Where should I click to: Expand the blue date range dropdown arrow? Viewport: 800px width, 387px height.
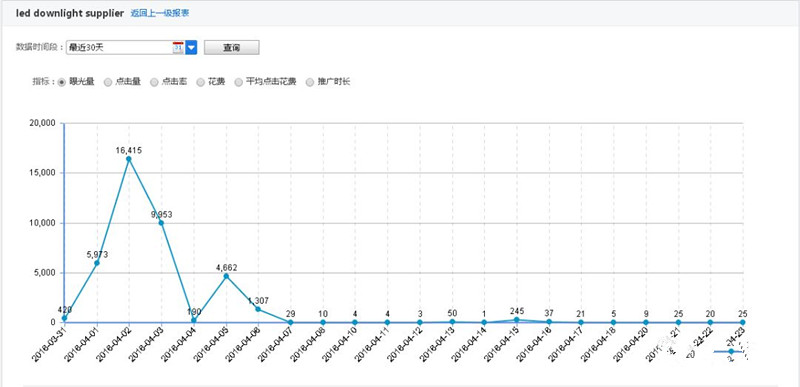191,47
